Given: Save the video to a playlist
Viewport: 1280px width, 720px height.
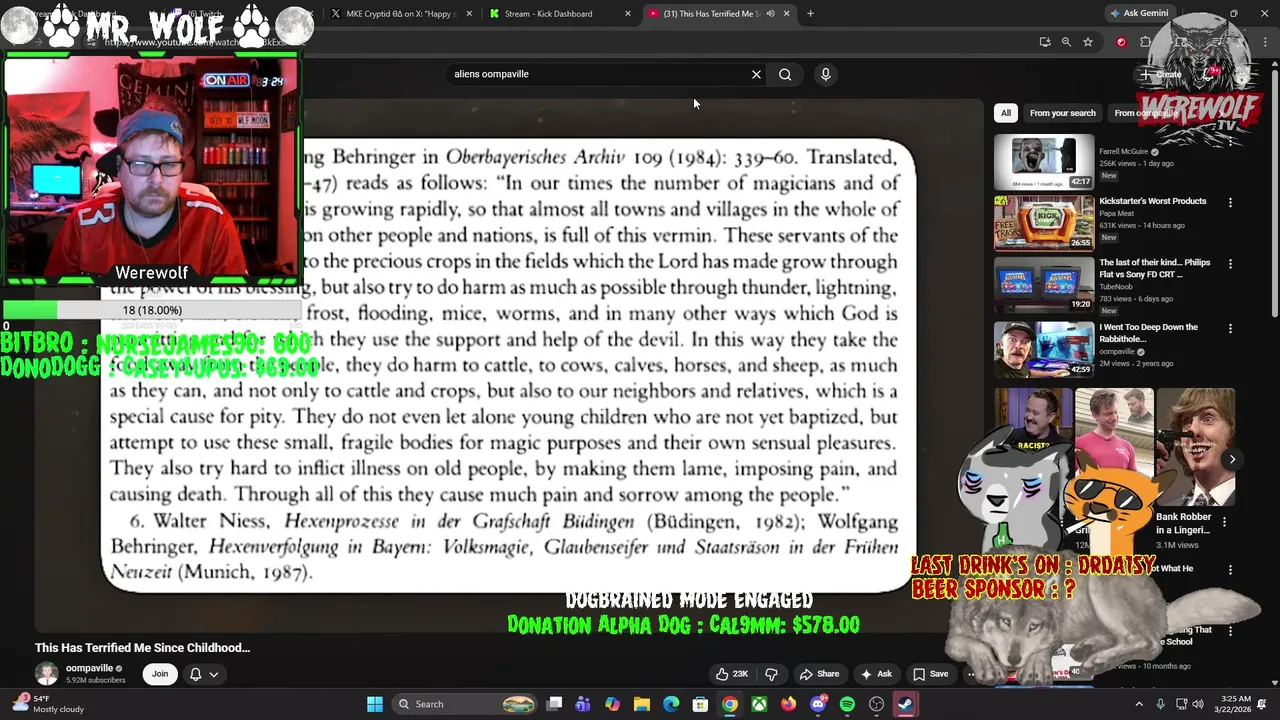Looking at the screenshot, I should (930, 674).
